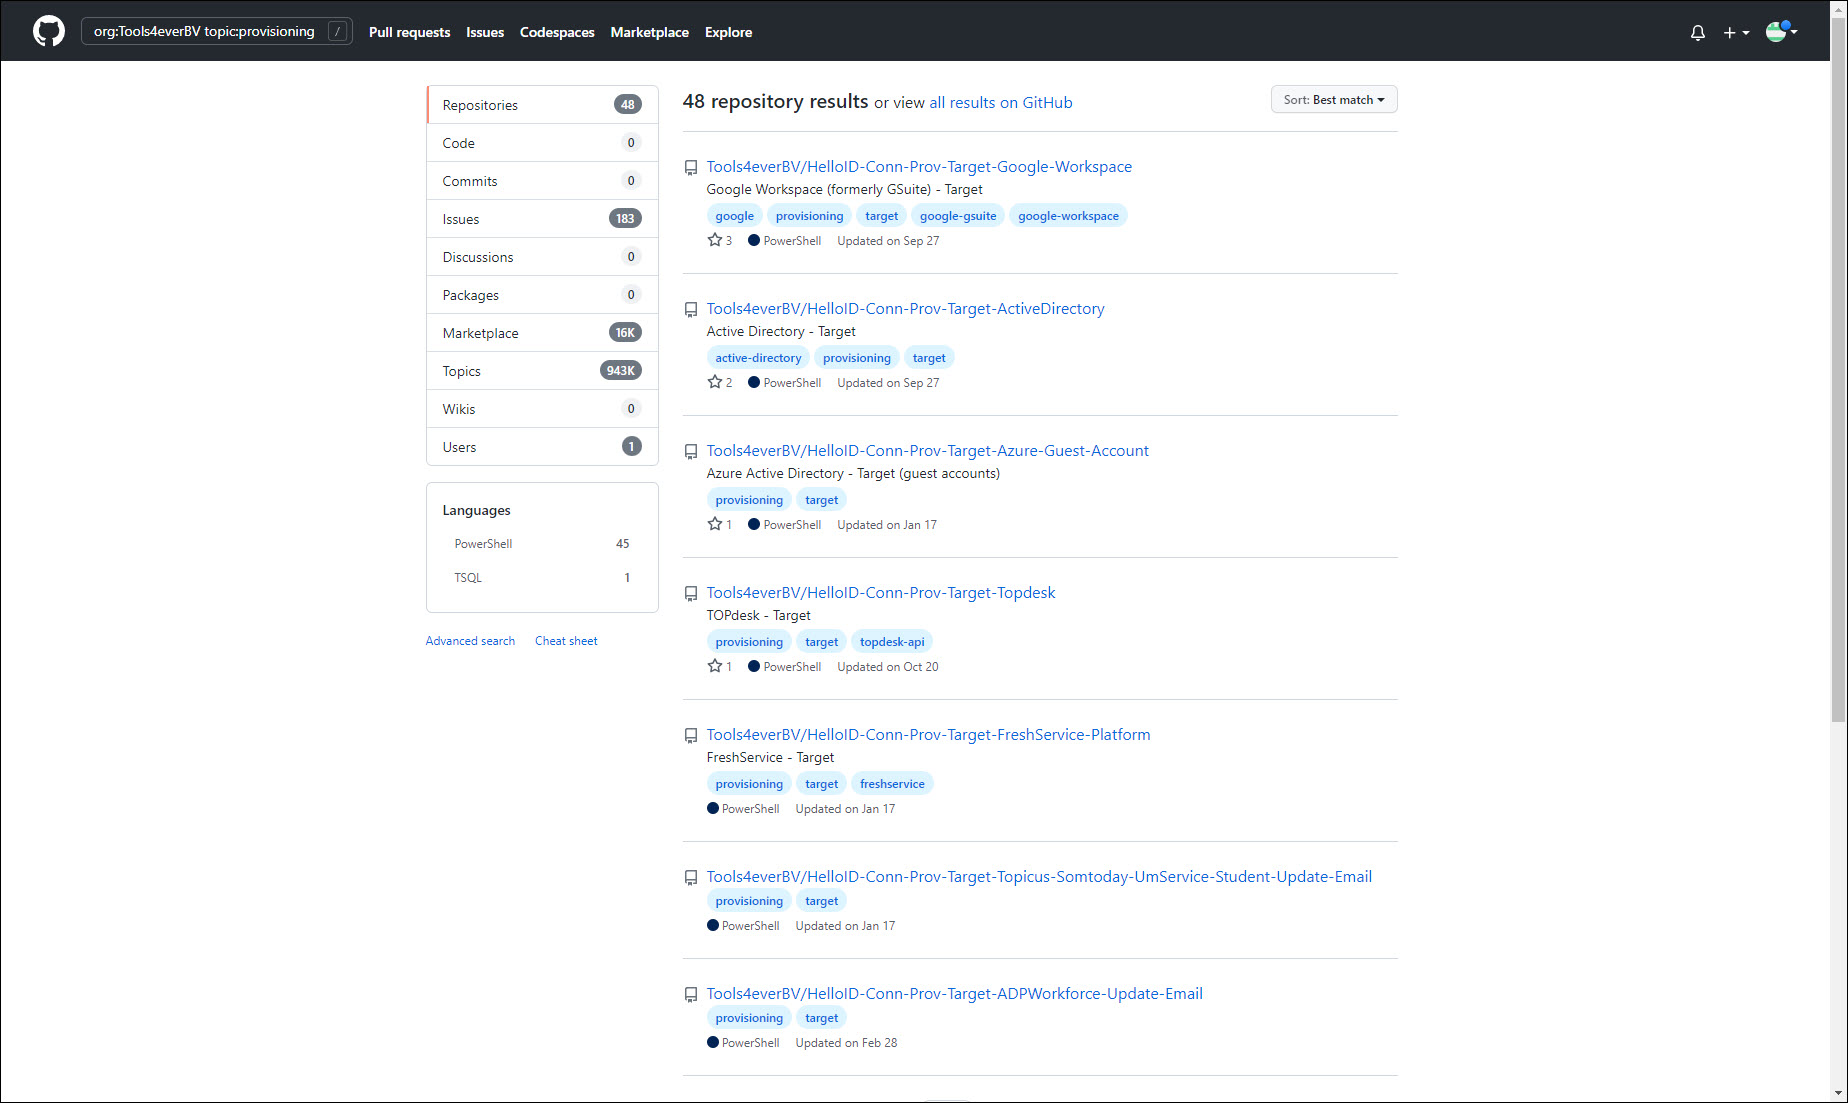Click the freshservice topic tag

coord(892,784)
